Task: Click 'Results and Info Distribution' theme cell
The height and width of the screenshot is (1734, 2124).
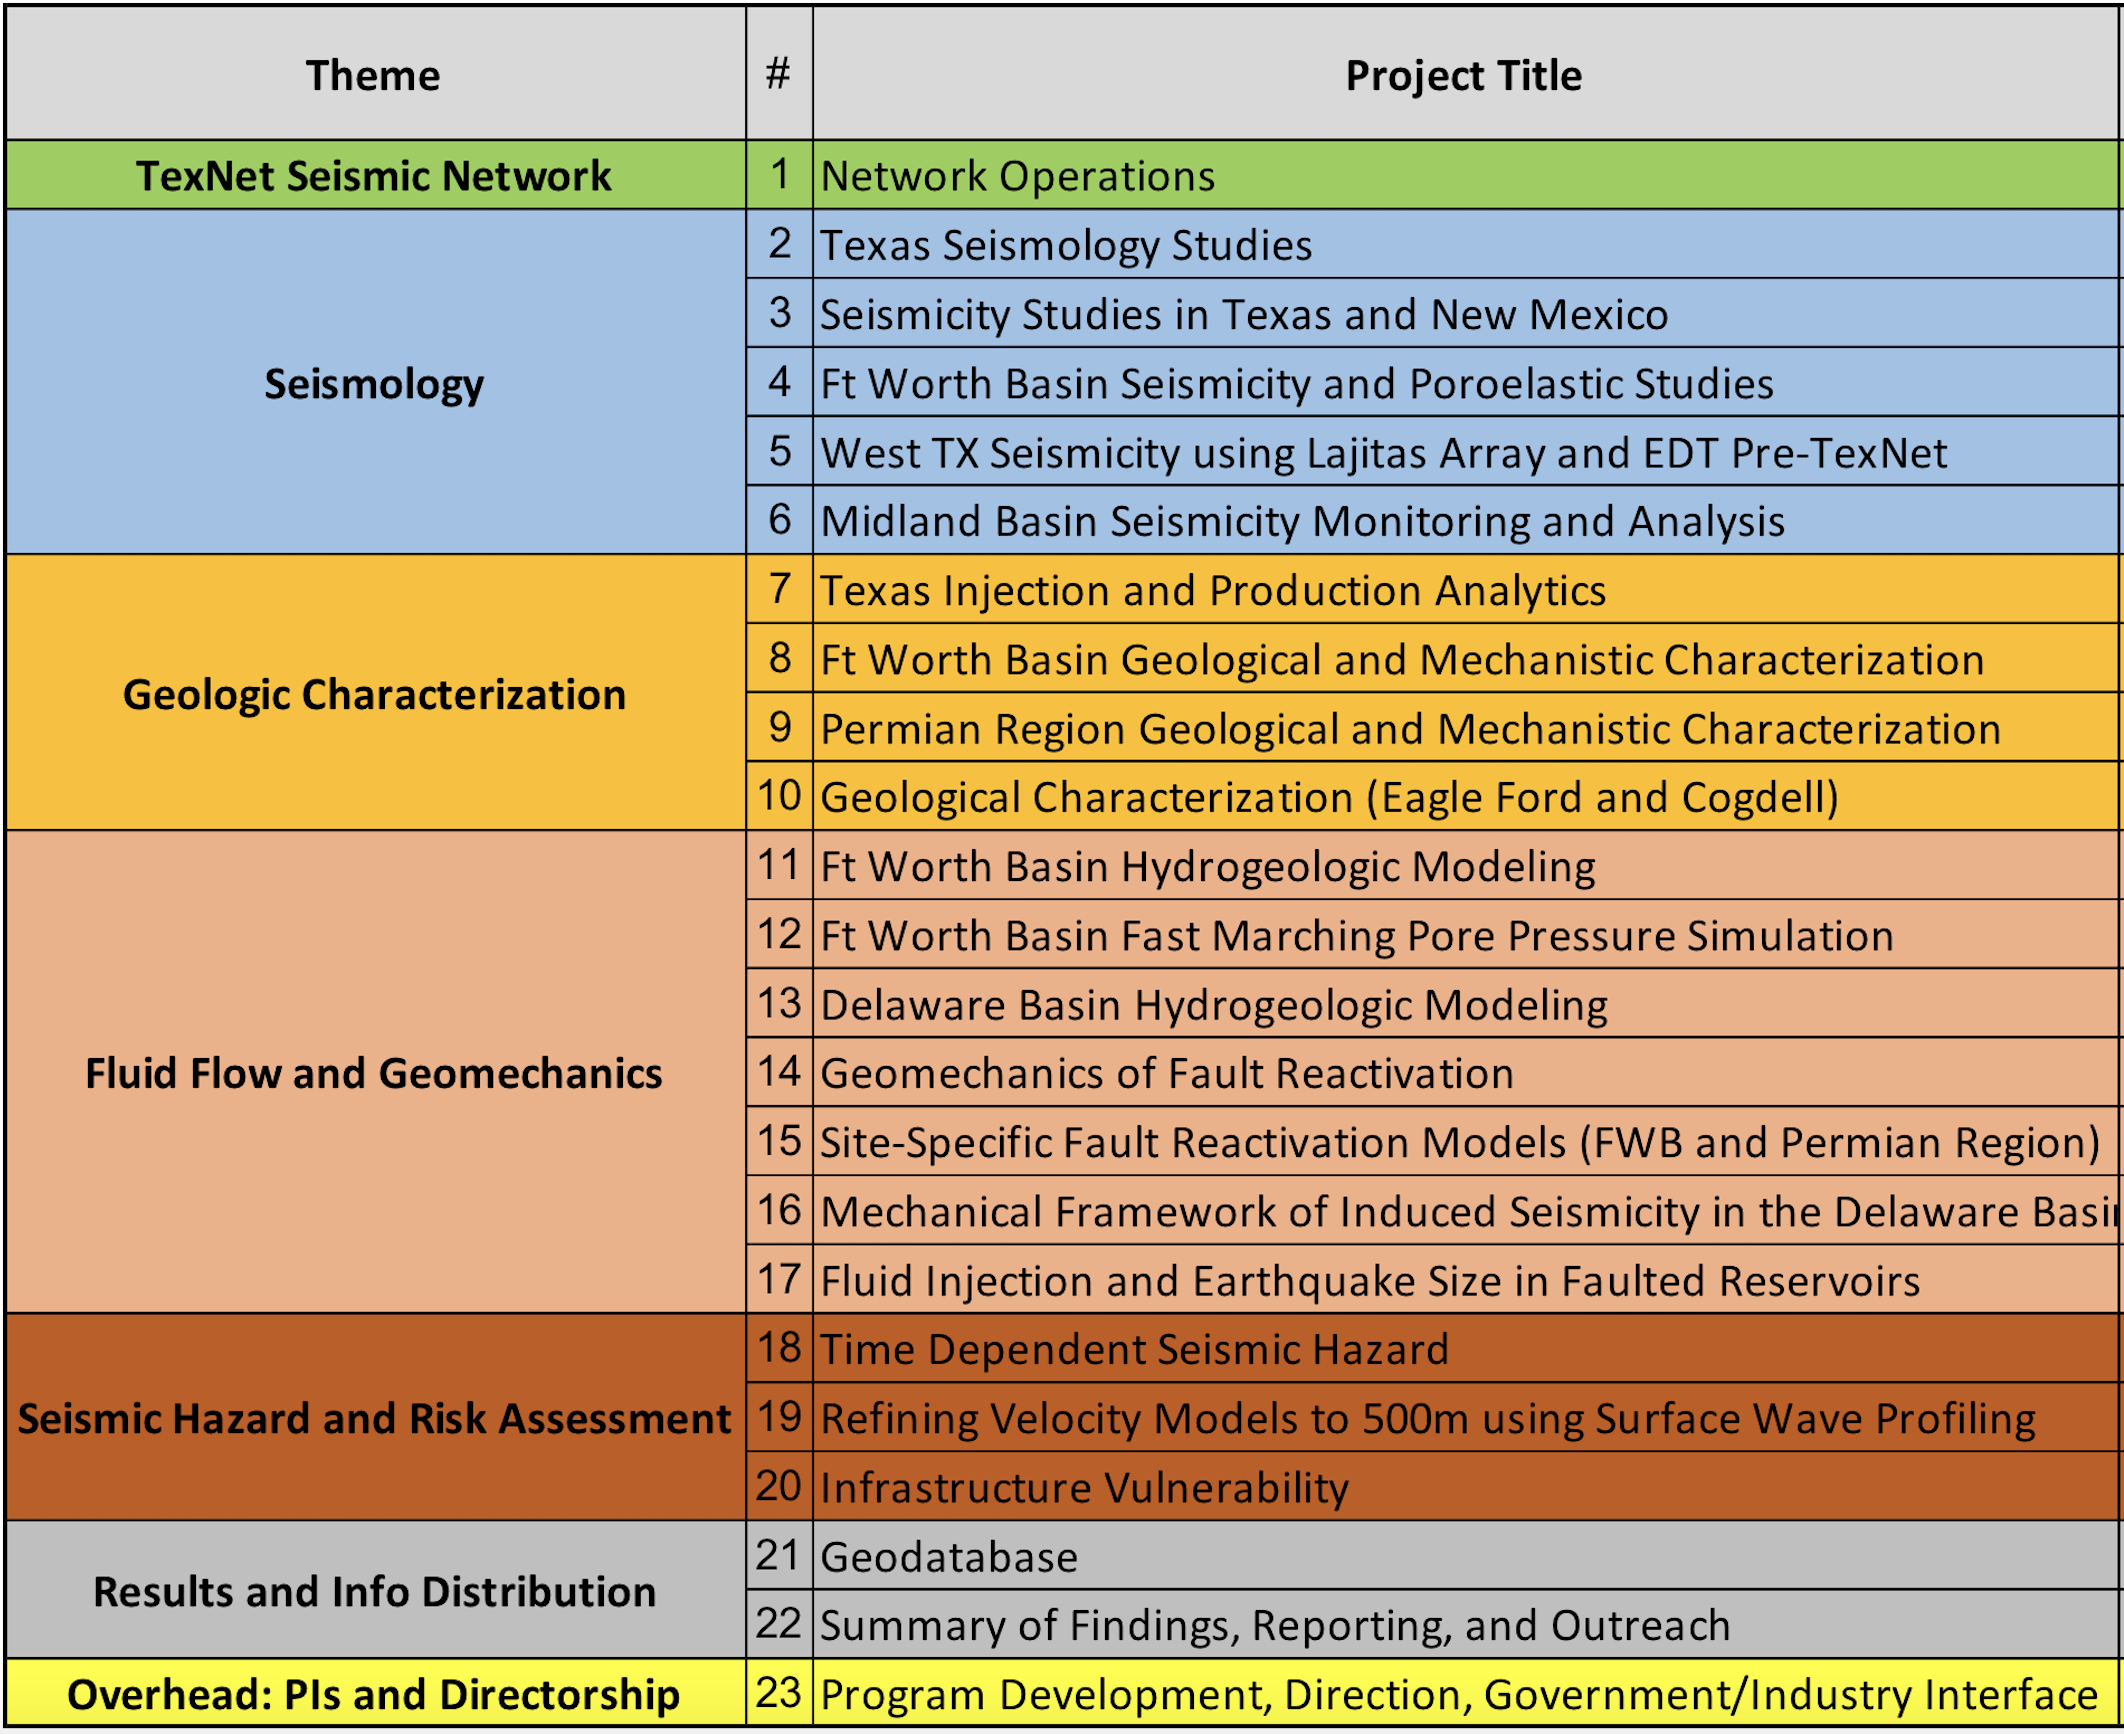Action: (x=375, y=1590)
